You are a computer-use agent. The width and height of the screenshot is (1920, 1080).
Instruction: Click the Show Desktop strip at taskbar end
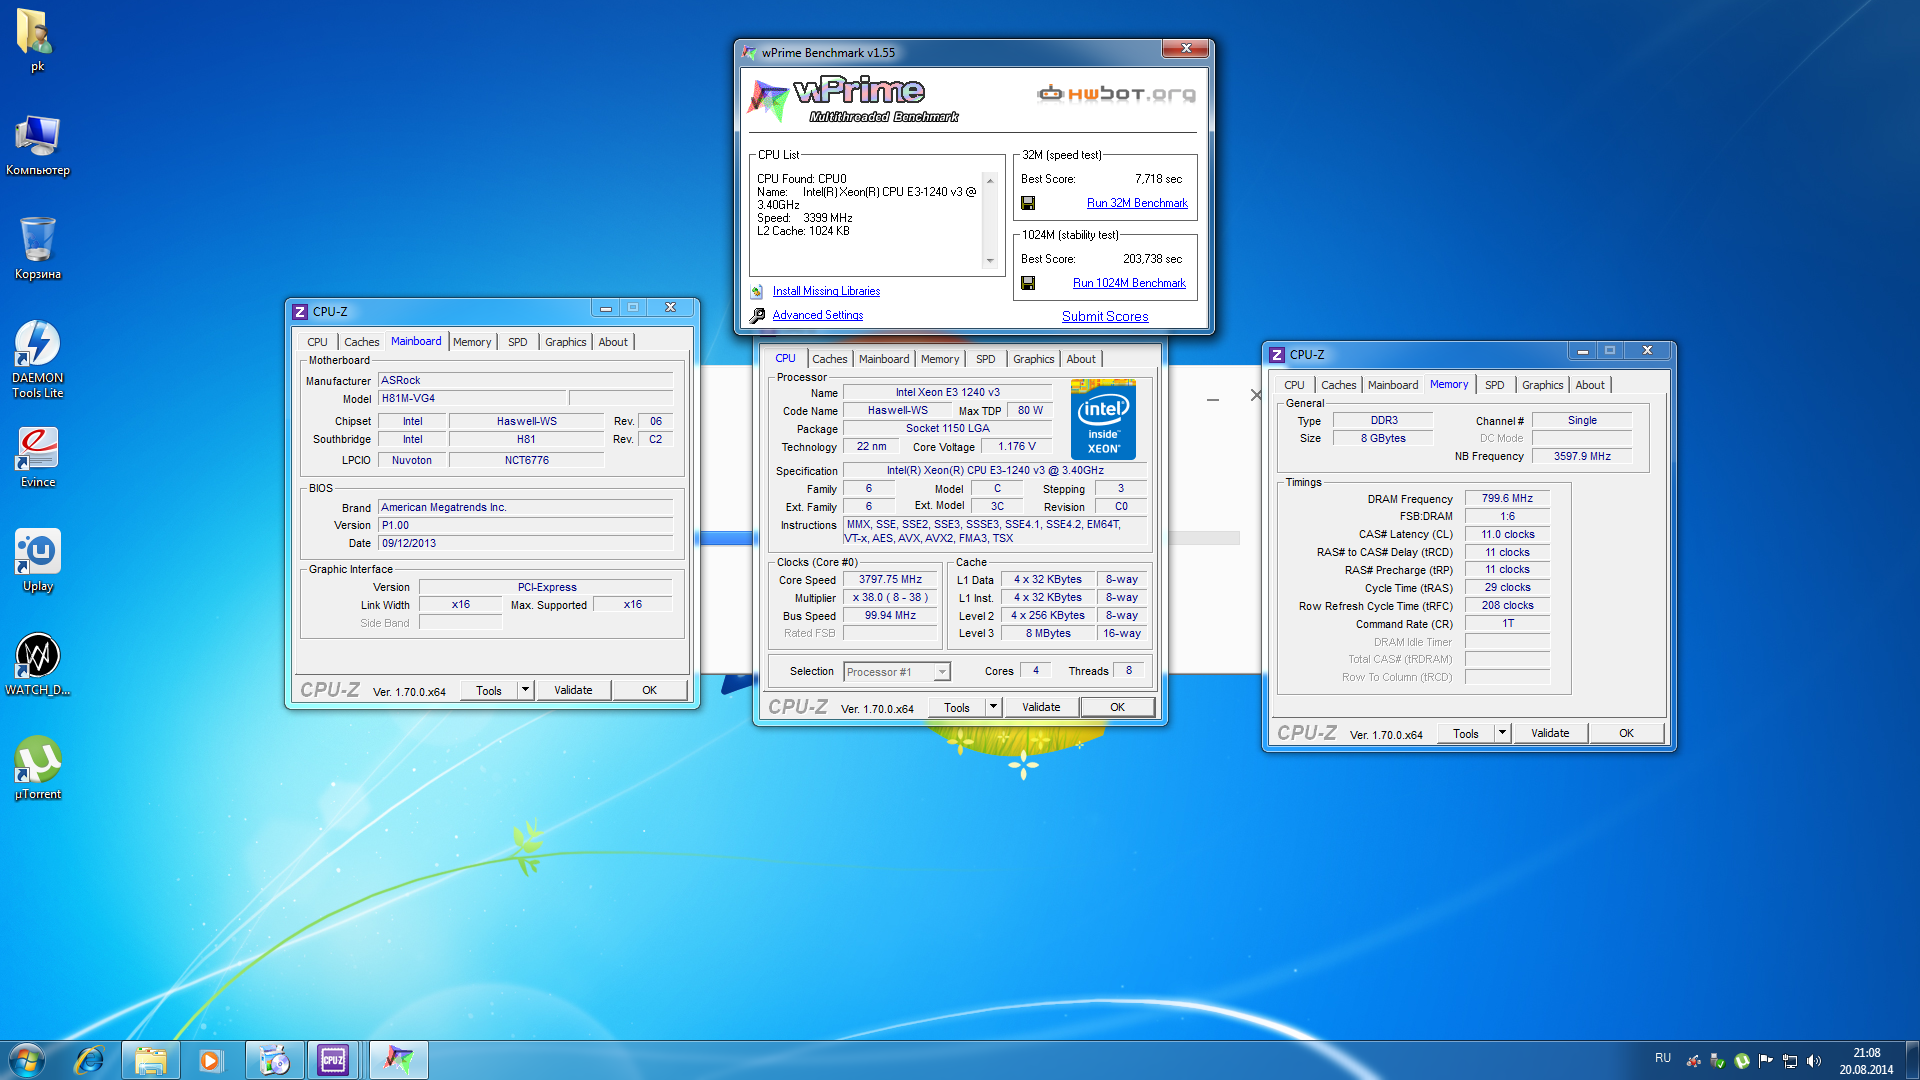1913,1060
